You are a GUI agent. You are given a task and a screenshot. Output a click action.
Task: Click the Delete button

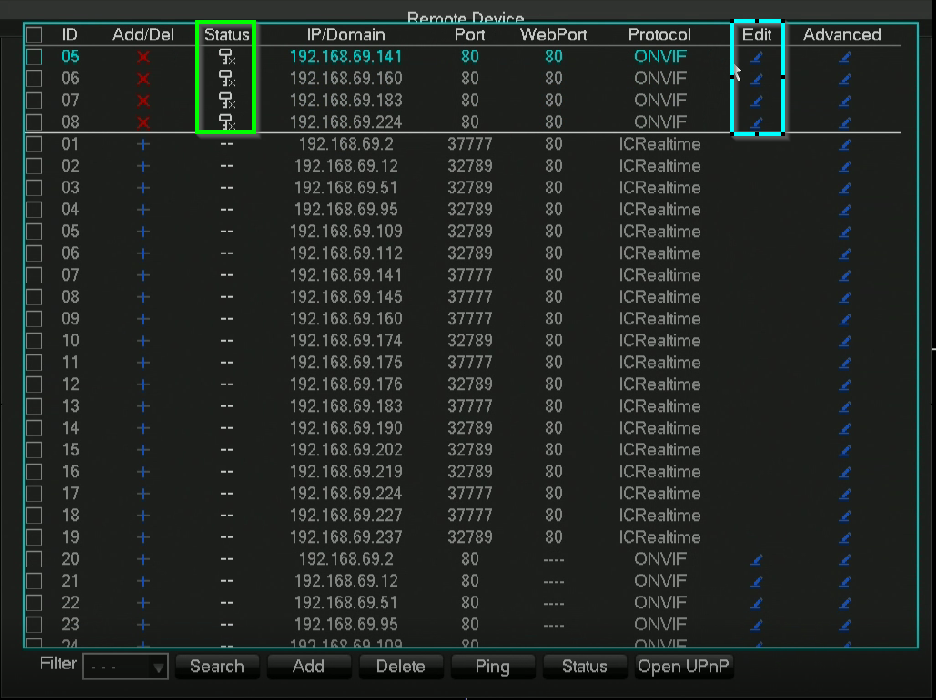(x=401, y=666)
